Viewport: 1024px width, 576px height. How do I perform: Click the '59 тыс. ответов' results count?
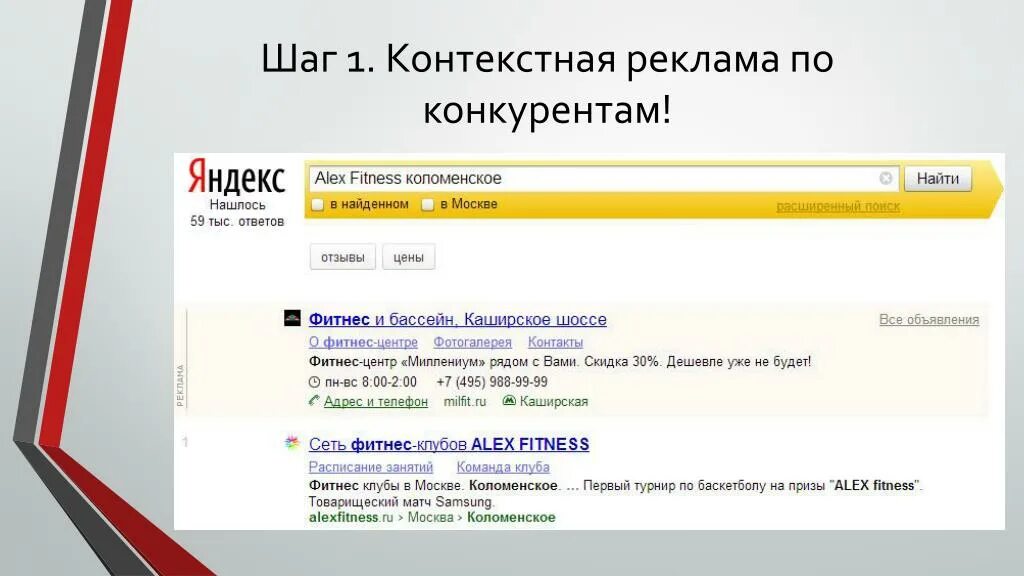pyautogui.click(x=237, y=221)
